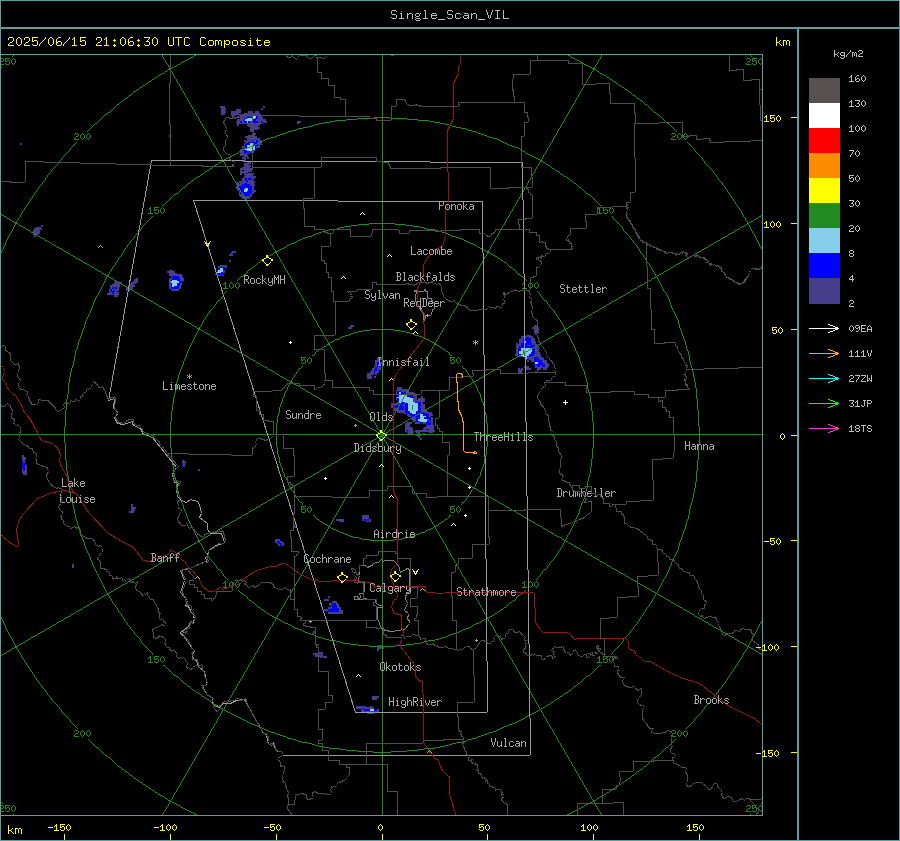Click the asterisk marker above Limestone

click(x=189, y=377)
